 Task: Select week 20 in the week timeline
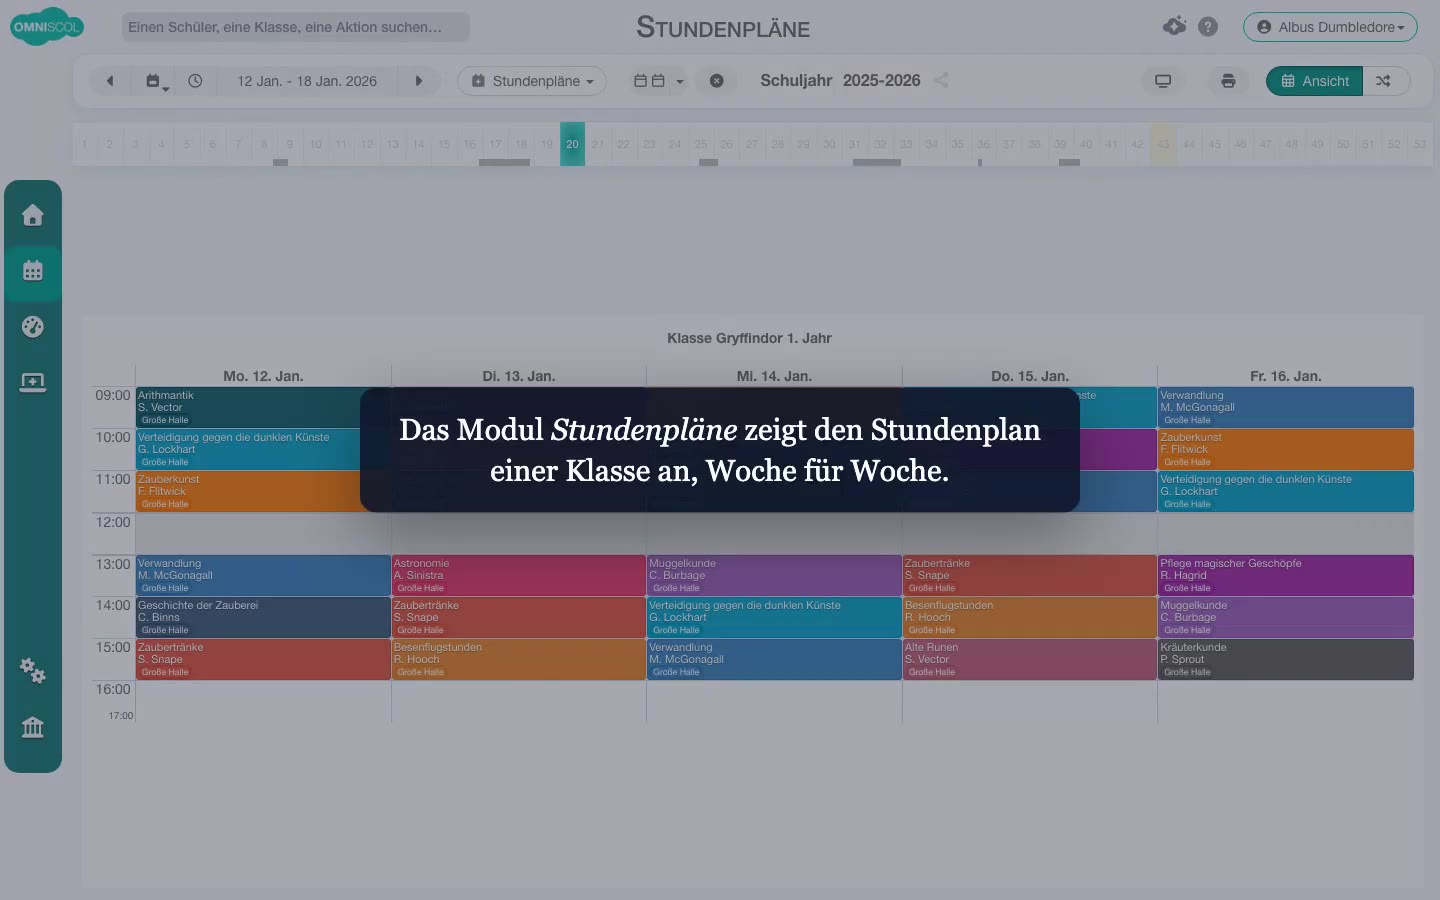tap(572, 144)
